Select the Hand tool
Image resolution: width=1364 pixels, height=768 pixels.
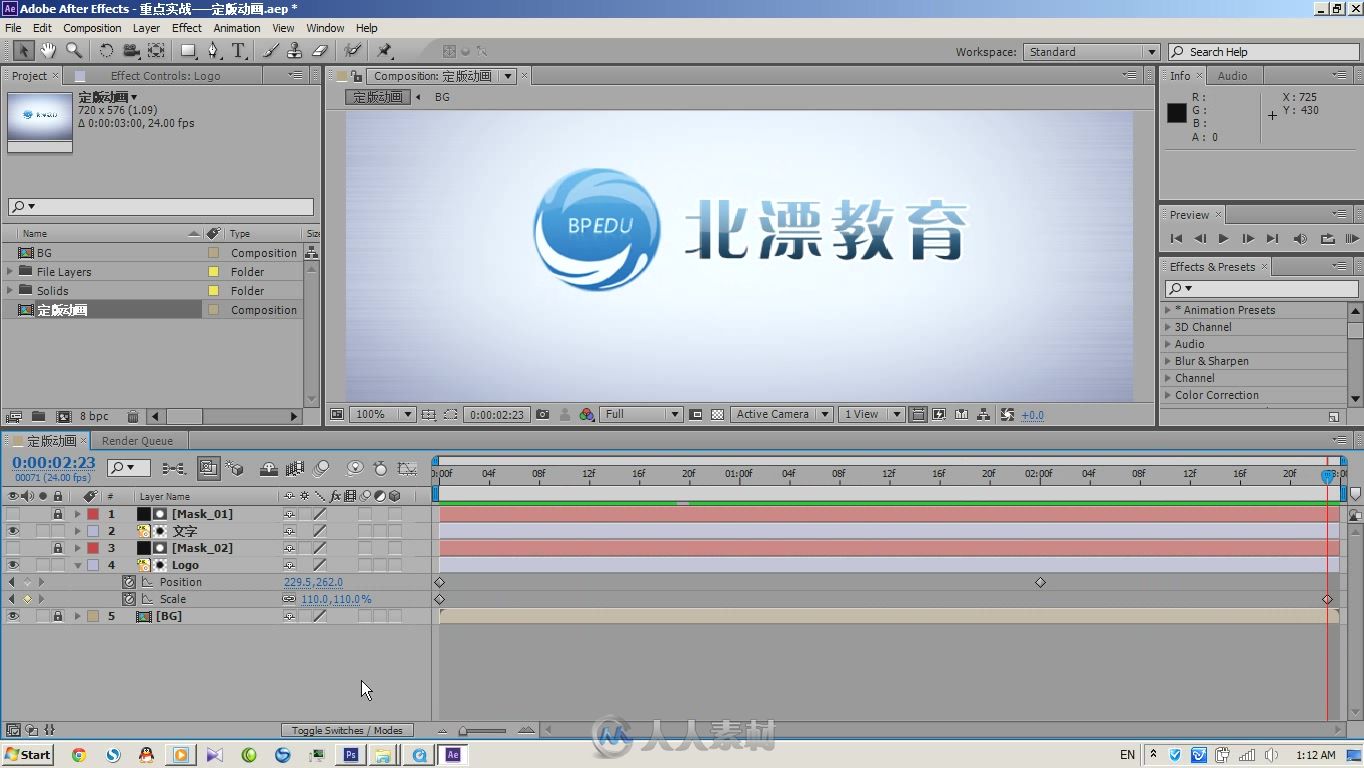click(x=48, y=51)
